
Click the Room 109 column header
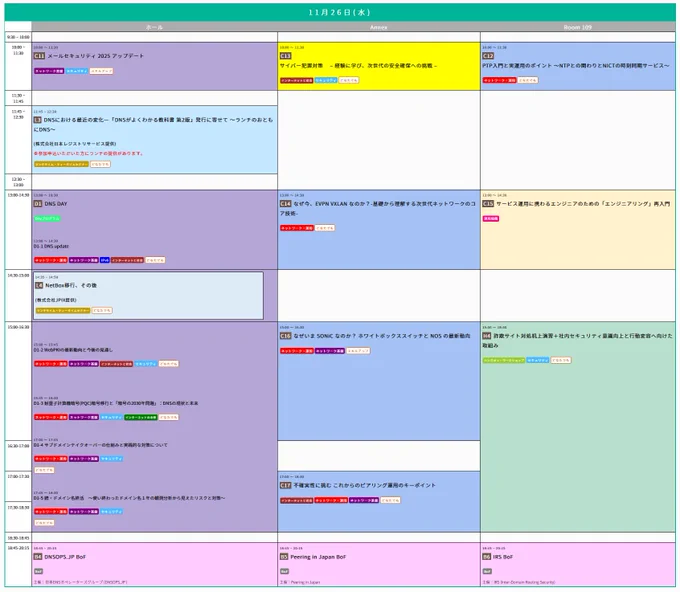(578, 27)
